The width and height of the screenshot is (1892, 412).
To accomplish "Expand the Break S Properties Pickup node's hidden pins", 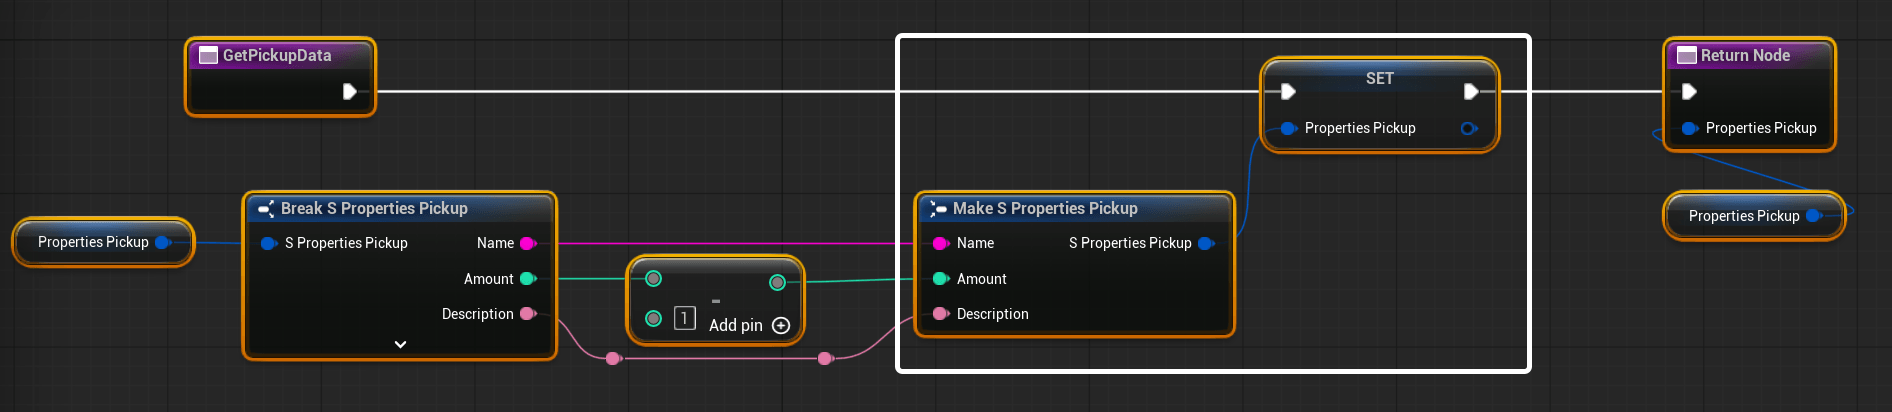I will click(400, 344).
